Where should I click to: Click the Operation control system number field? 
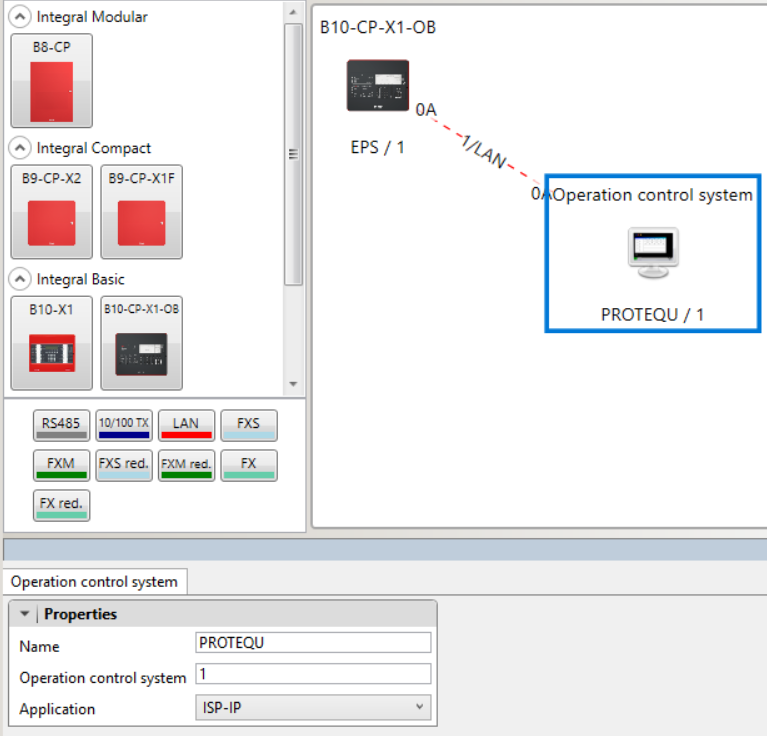(313, 674)
